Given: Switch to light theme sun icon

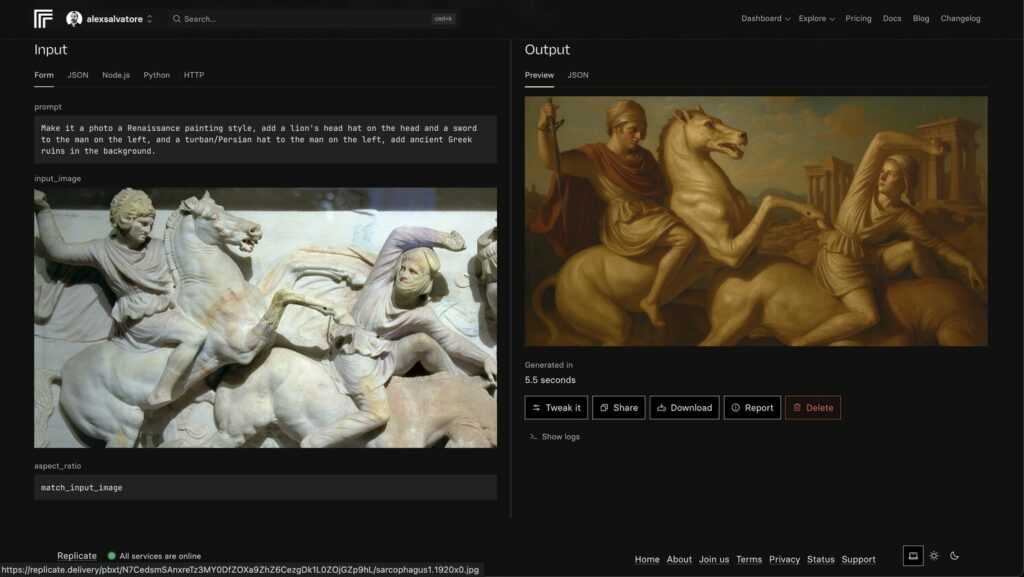Looking at the screenshot, I should pyautogui.click(x=934, y=556).
